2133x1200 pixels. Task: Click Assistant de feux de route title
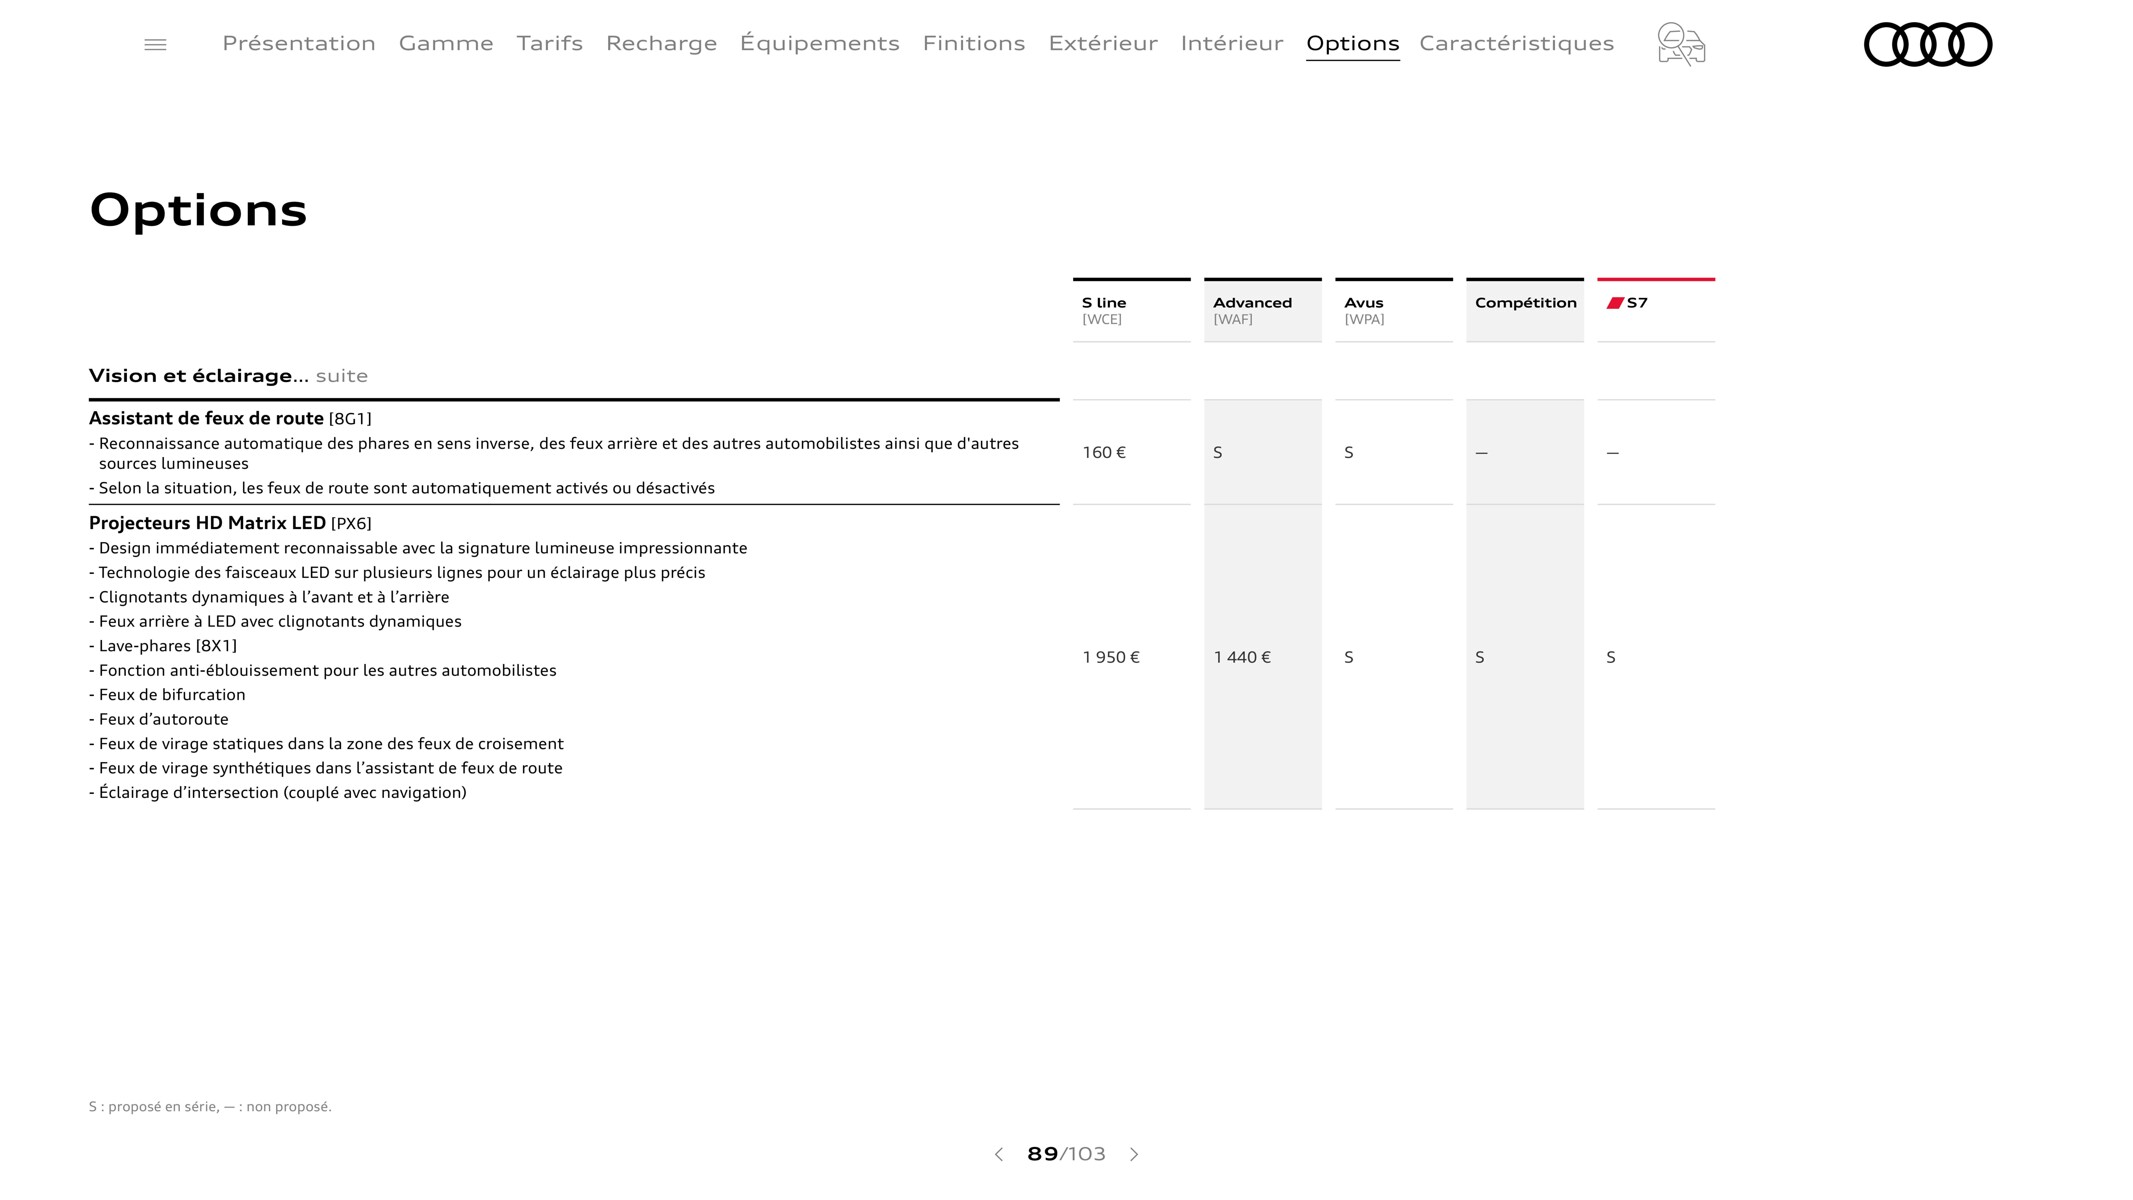[x=230, y=418]
